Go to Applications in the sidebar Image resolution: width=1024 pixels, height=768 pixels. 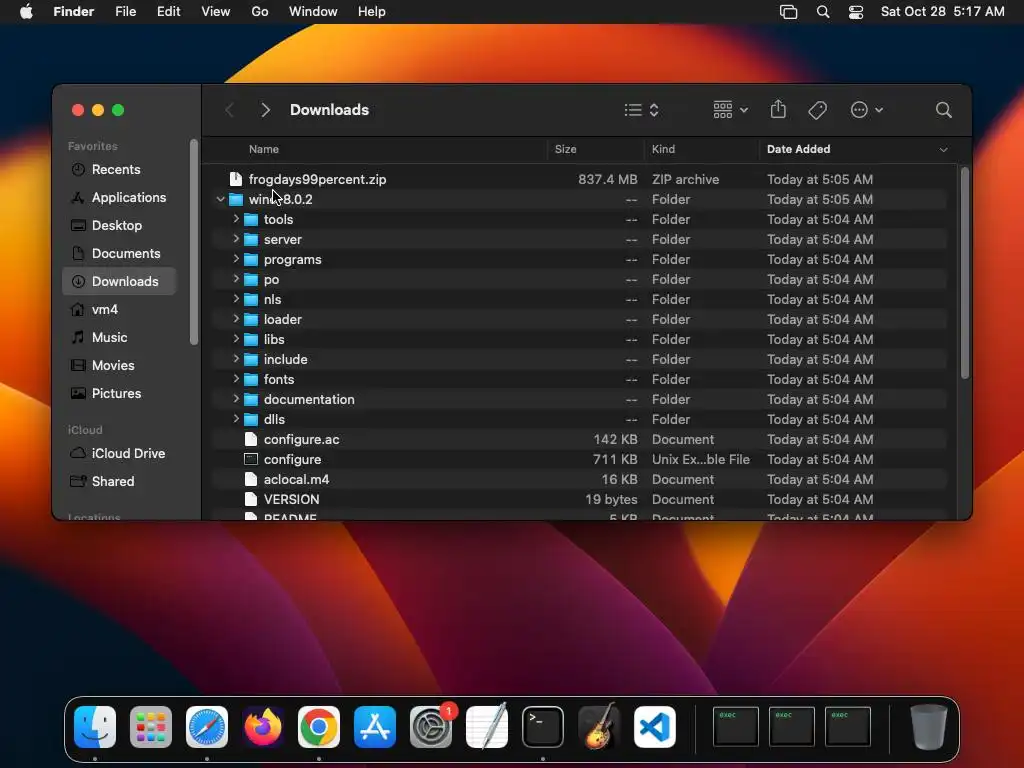119,197
